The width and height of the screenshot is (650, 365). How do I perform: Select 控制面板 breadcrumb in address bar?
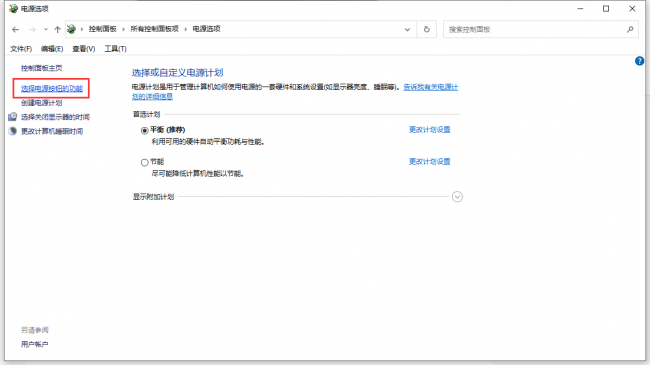(102, 29)
